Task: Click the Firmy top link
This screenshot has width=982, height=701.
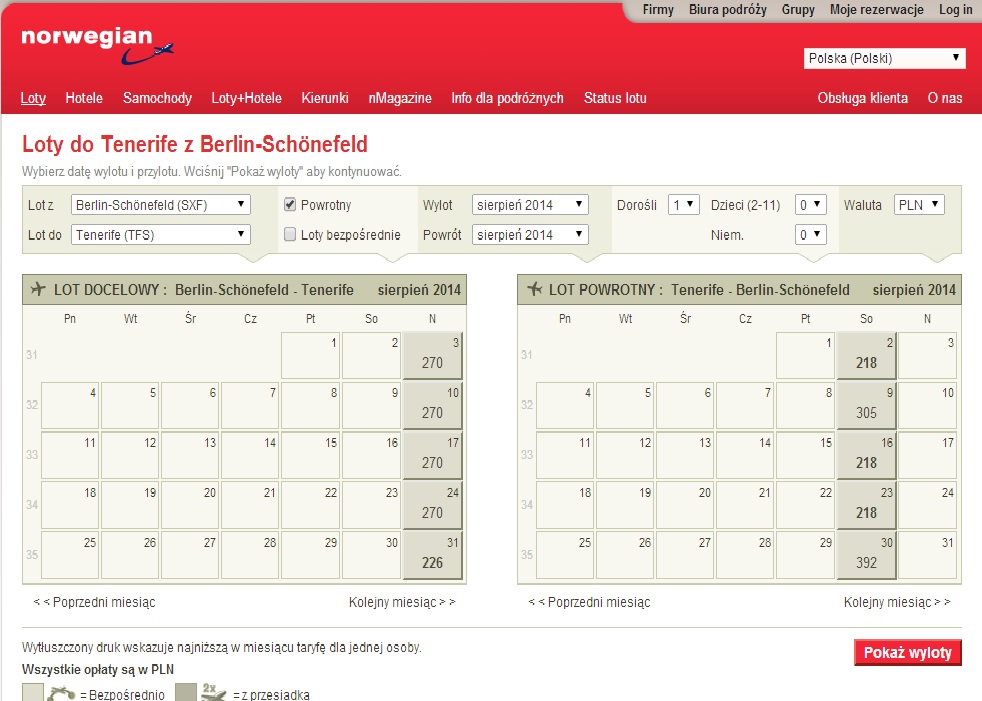Action: (658, 9)
